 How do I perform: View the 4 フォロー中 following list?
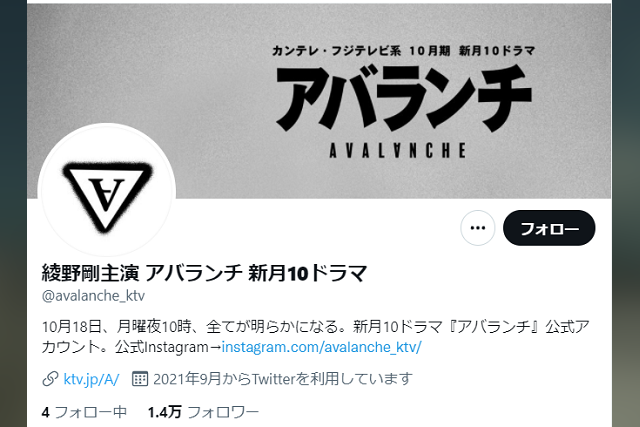84,412
